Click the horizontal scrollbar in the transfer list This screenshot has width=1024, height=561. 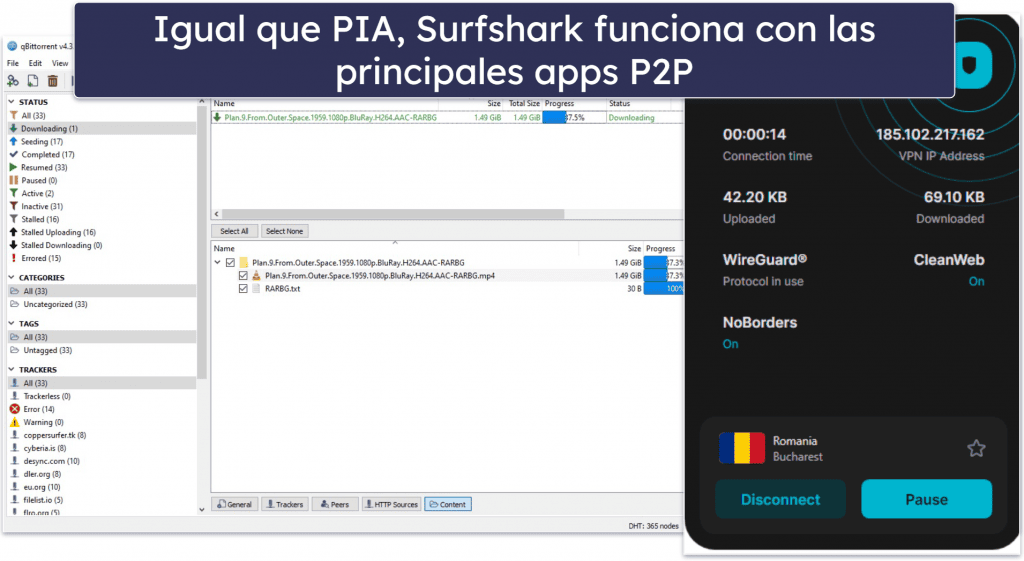pos(393,214)
